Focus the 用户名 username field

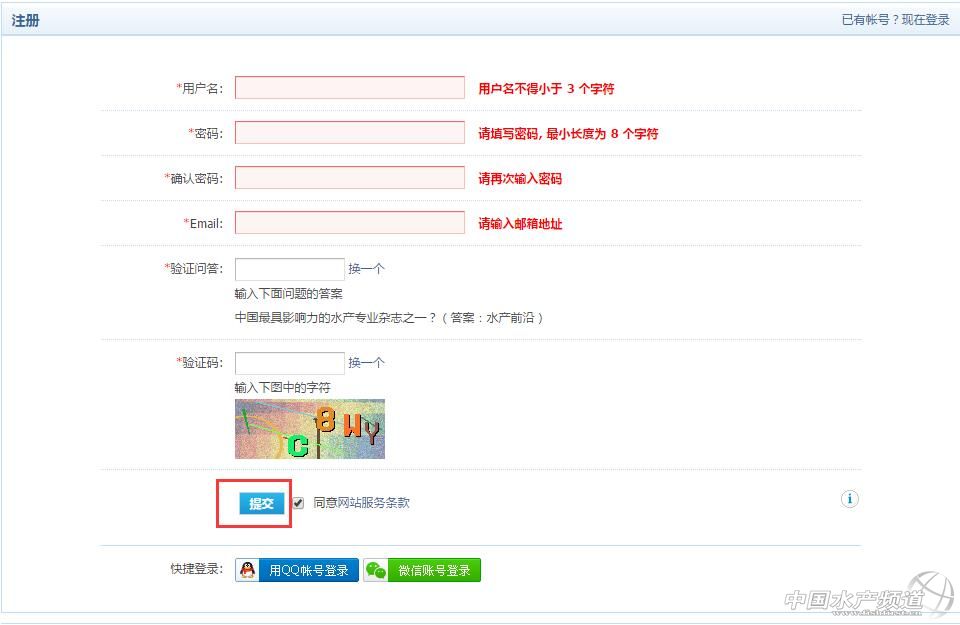click(x=350, y=88)
